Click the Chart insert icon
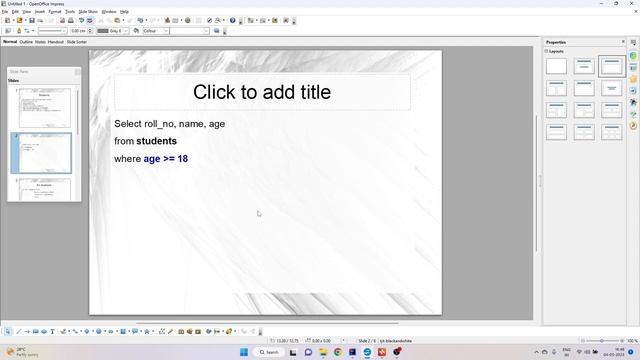 [x=167, y=20]
